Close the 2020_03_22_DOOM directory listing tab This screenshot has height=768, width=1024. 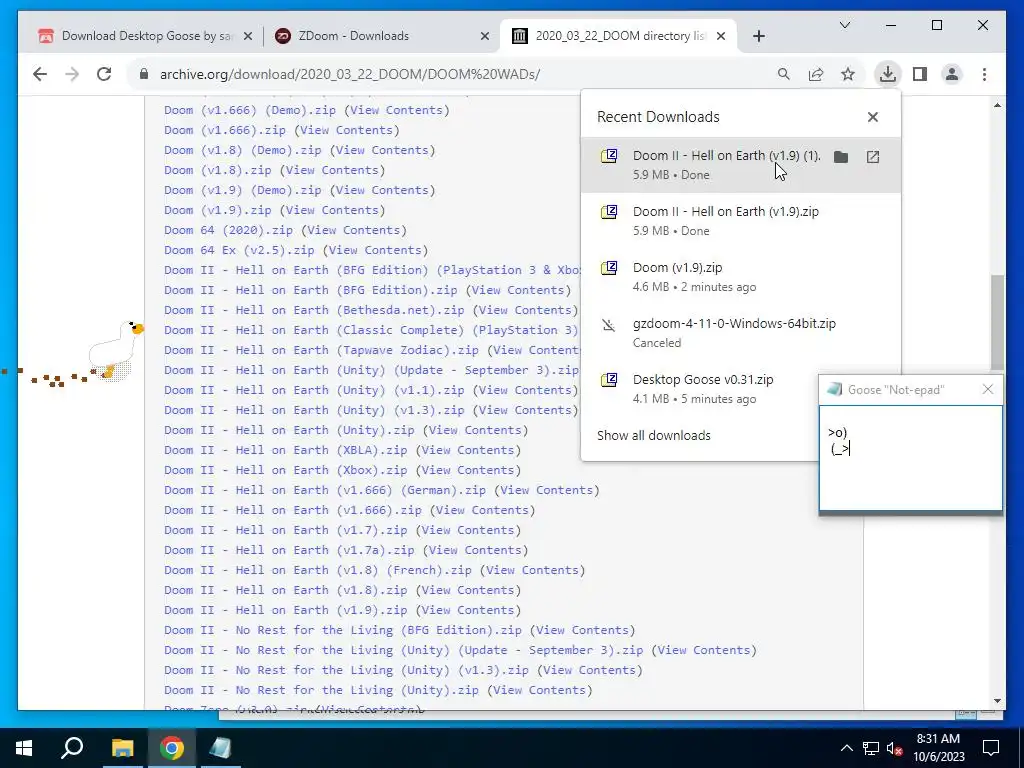721,36
